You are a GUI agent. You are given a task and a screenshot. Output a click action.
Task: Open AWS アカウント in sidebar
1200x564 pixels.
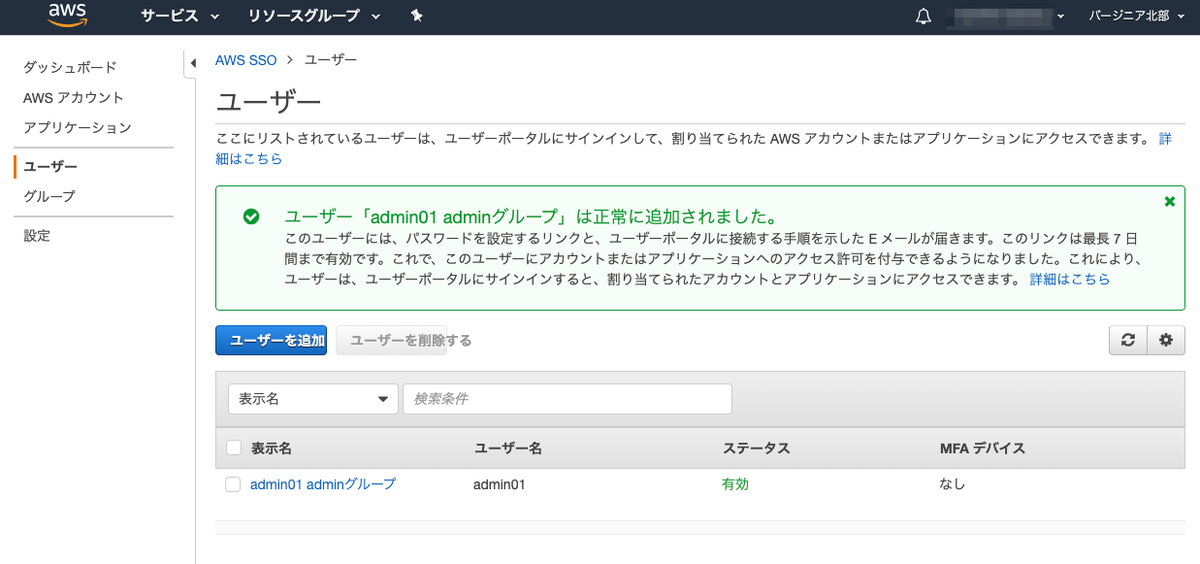(x=74, y=97)
